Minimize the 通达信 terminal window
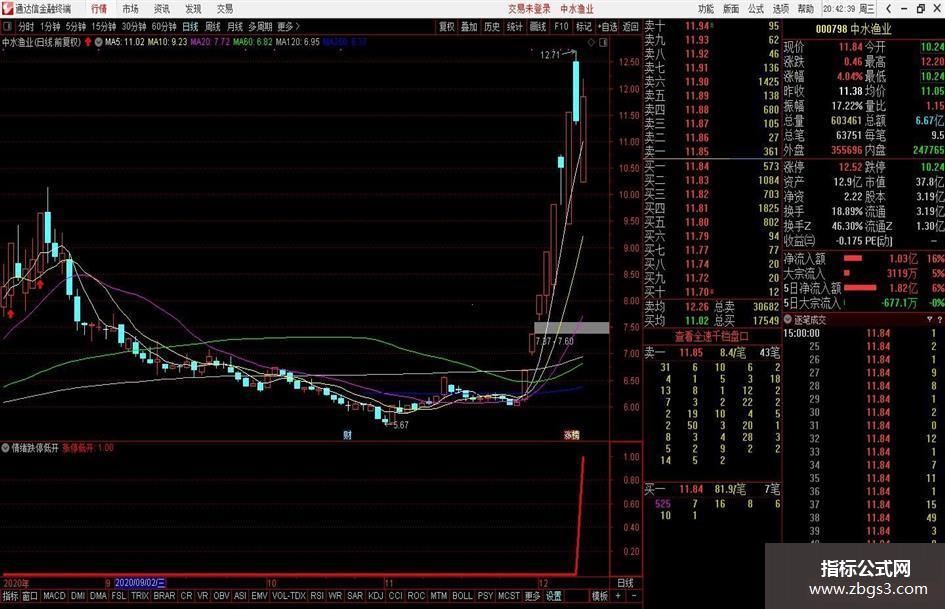Image resolution: width=945 pixels, height=609 pixels. tap(904, 8)
